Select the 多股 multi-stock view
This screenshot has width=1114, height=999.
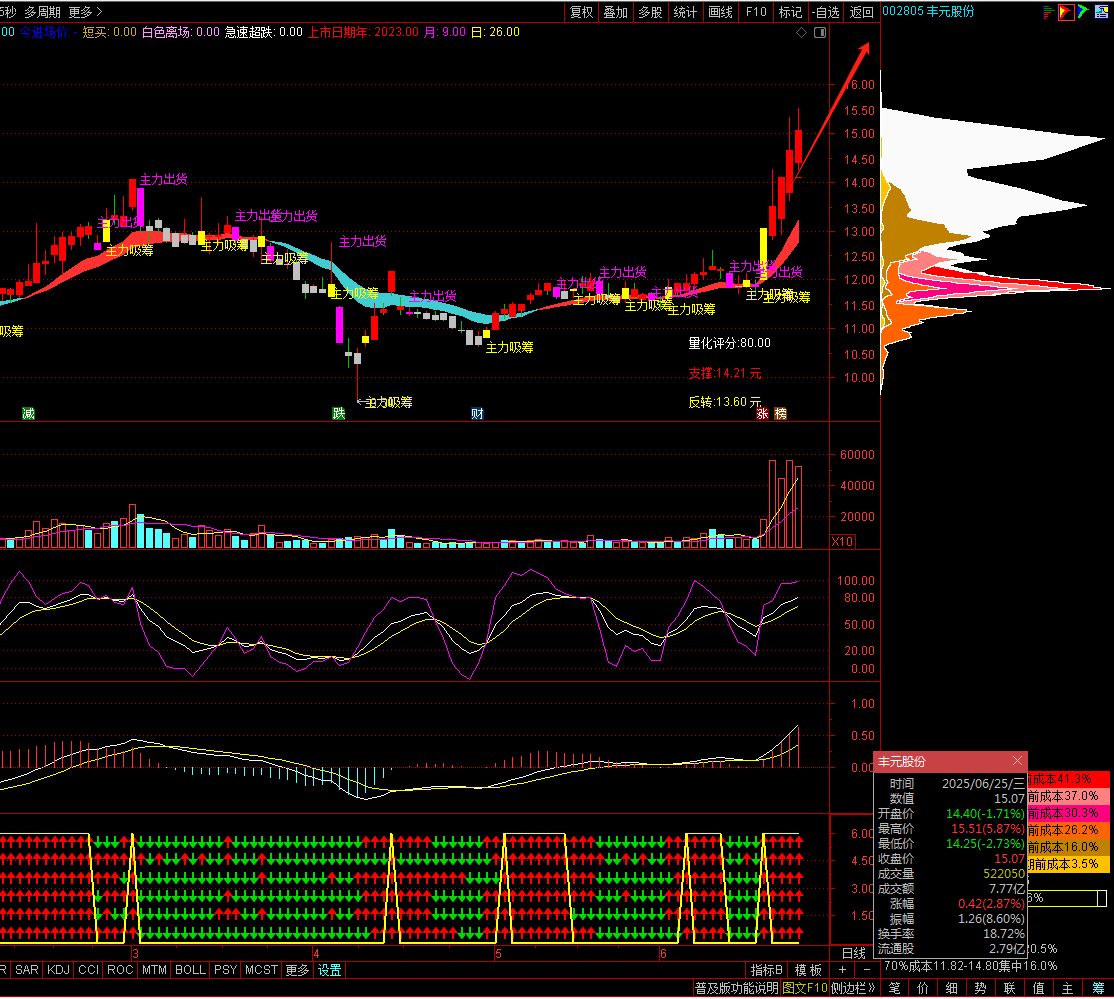(x=650, y=12)
